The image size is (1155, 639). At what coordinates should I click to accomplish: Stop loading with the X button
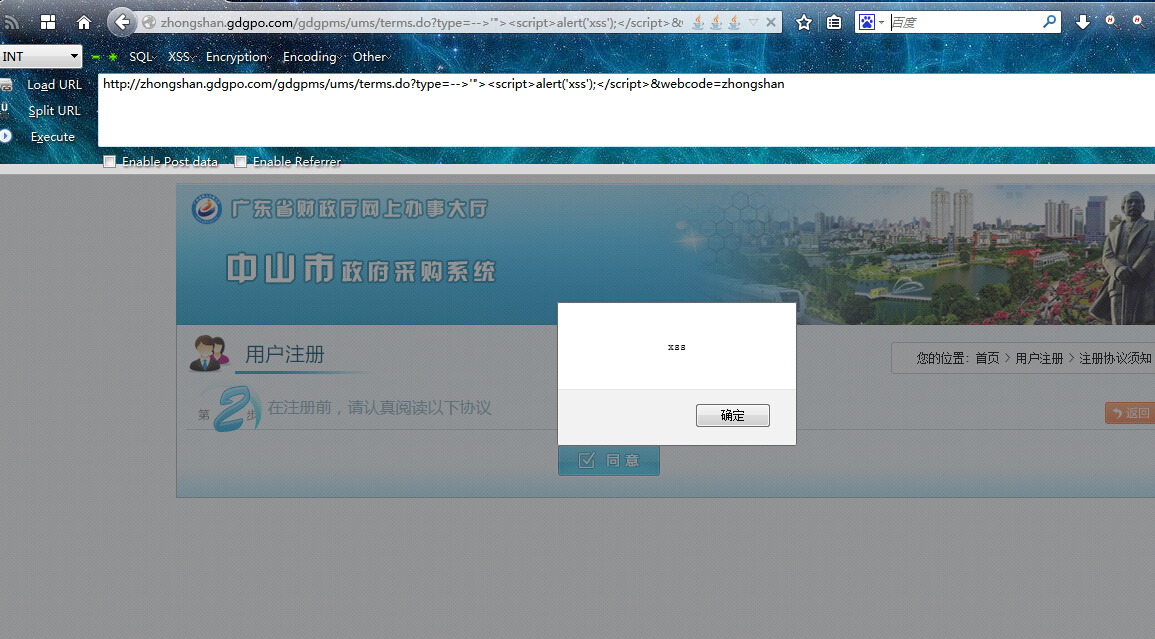point(770,22)
